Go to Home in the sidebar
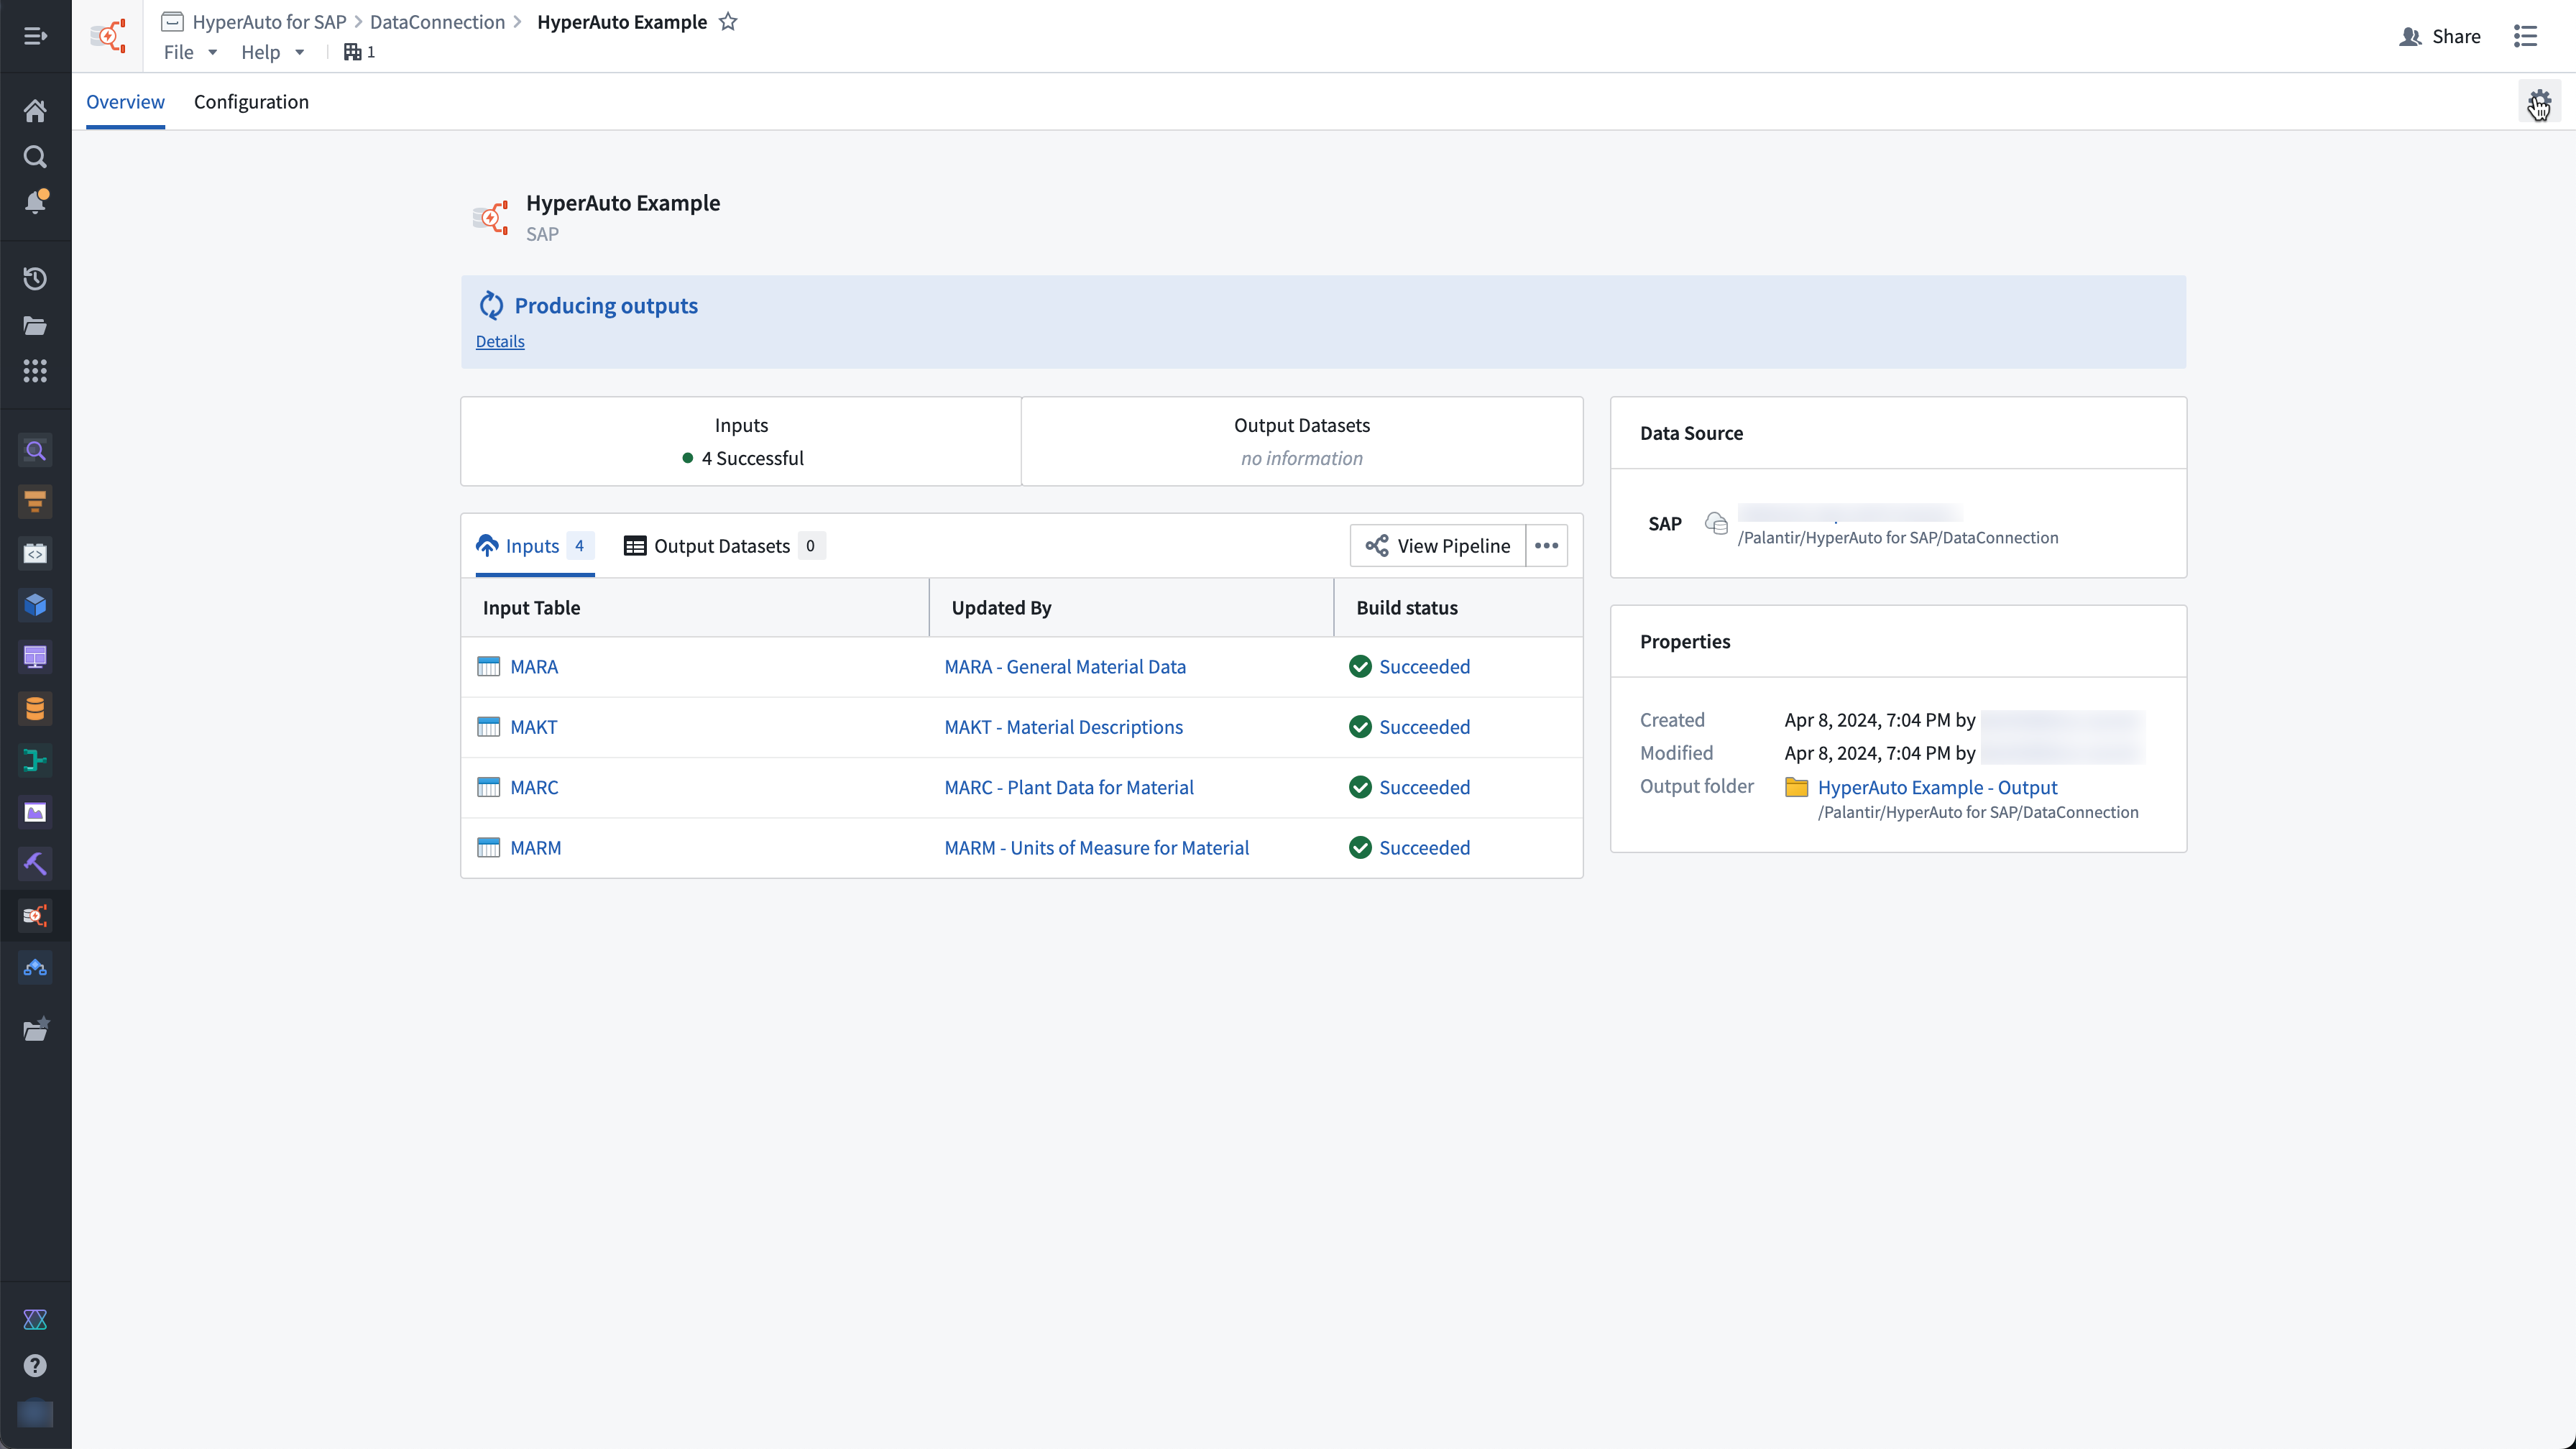2576x1449 pixels. point(35,110)
